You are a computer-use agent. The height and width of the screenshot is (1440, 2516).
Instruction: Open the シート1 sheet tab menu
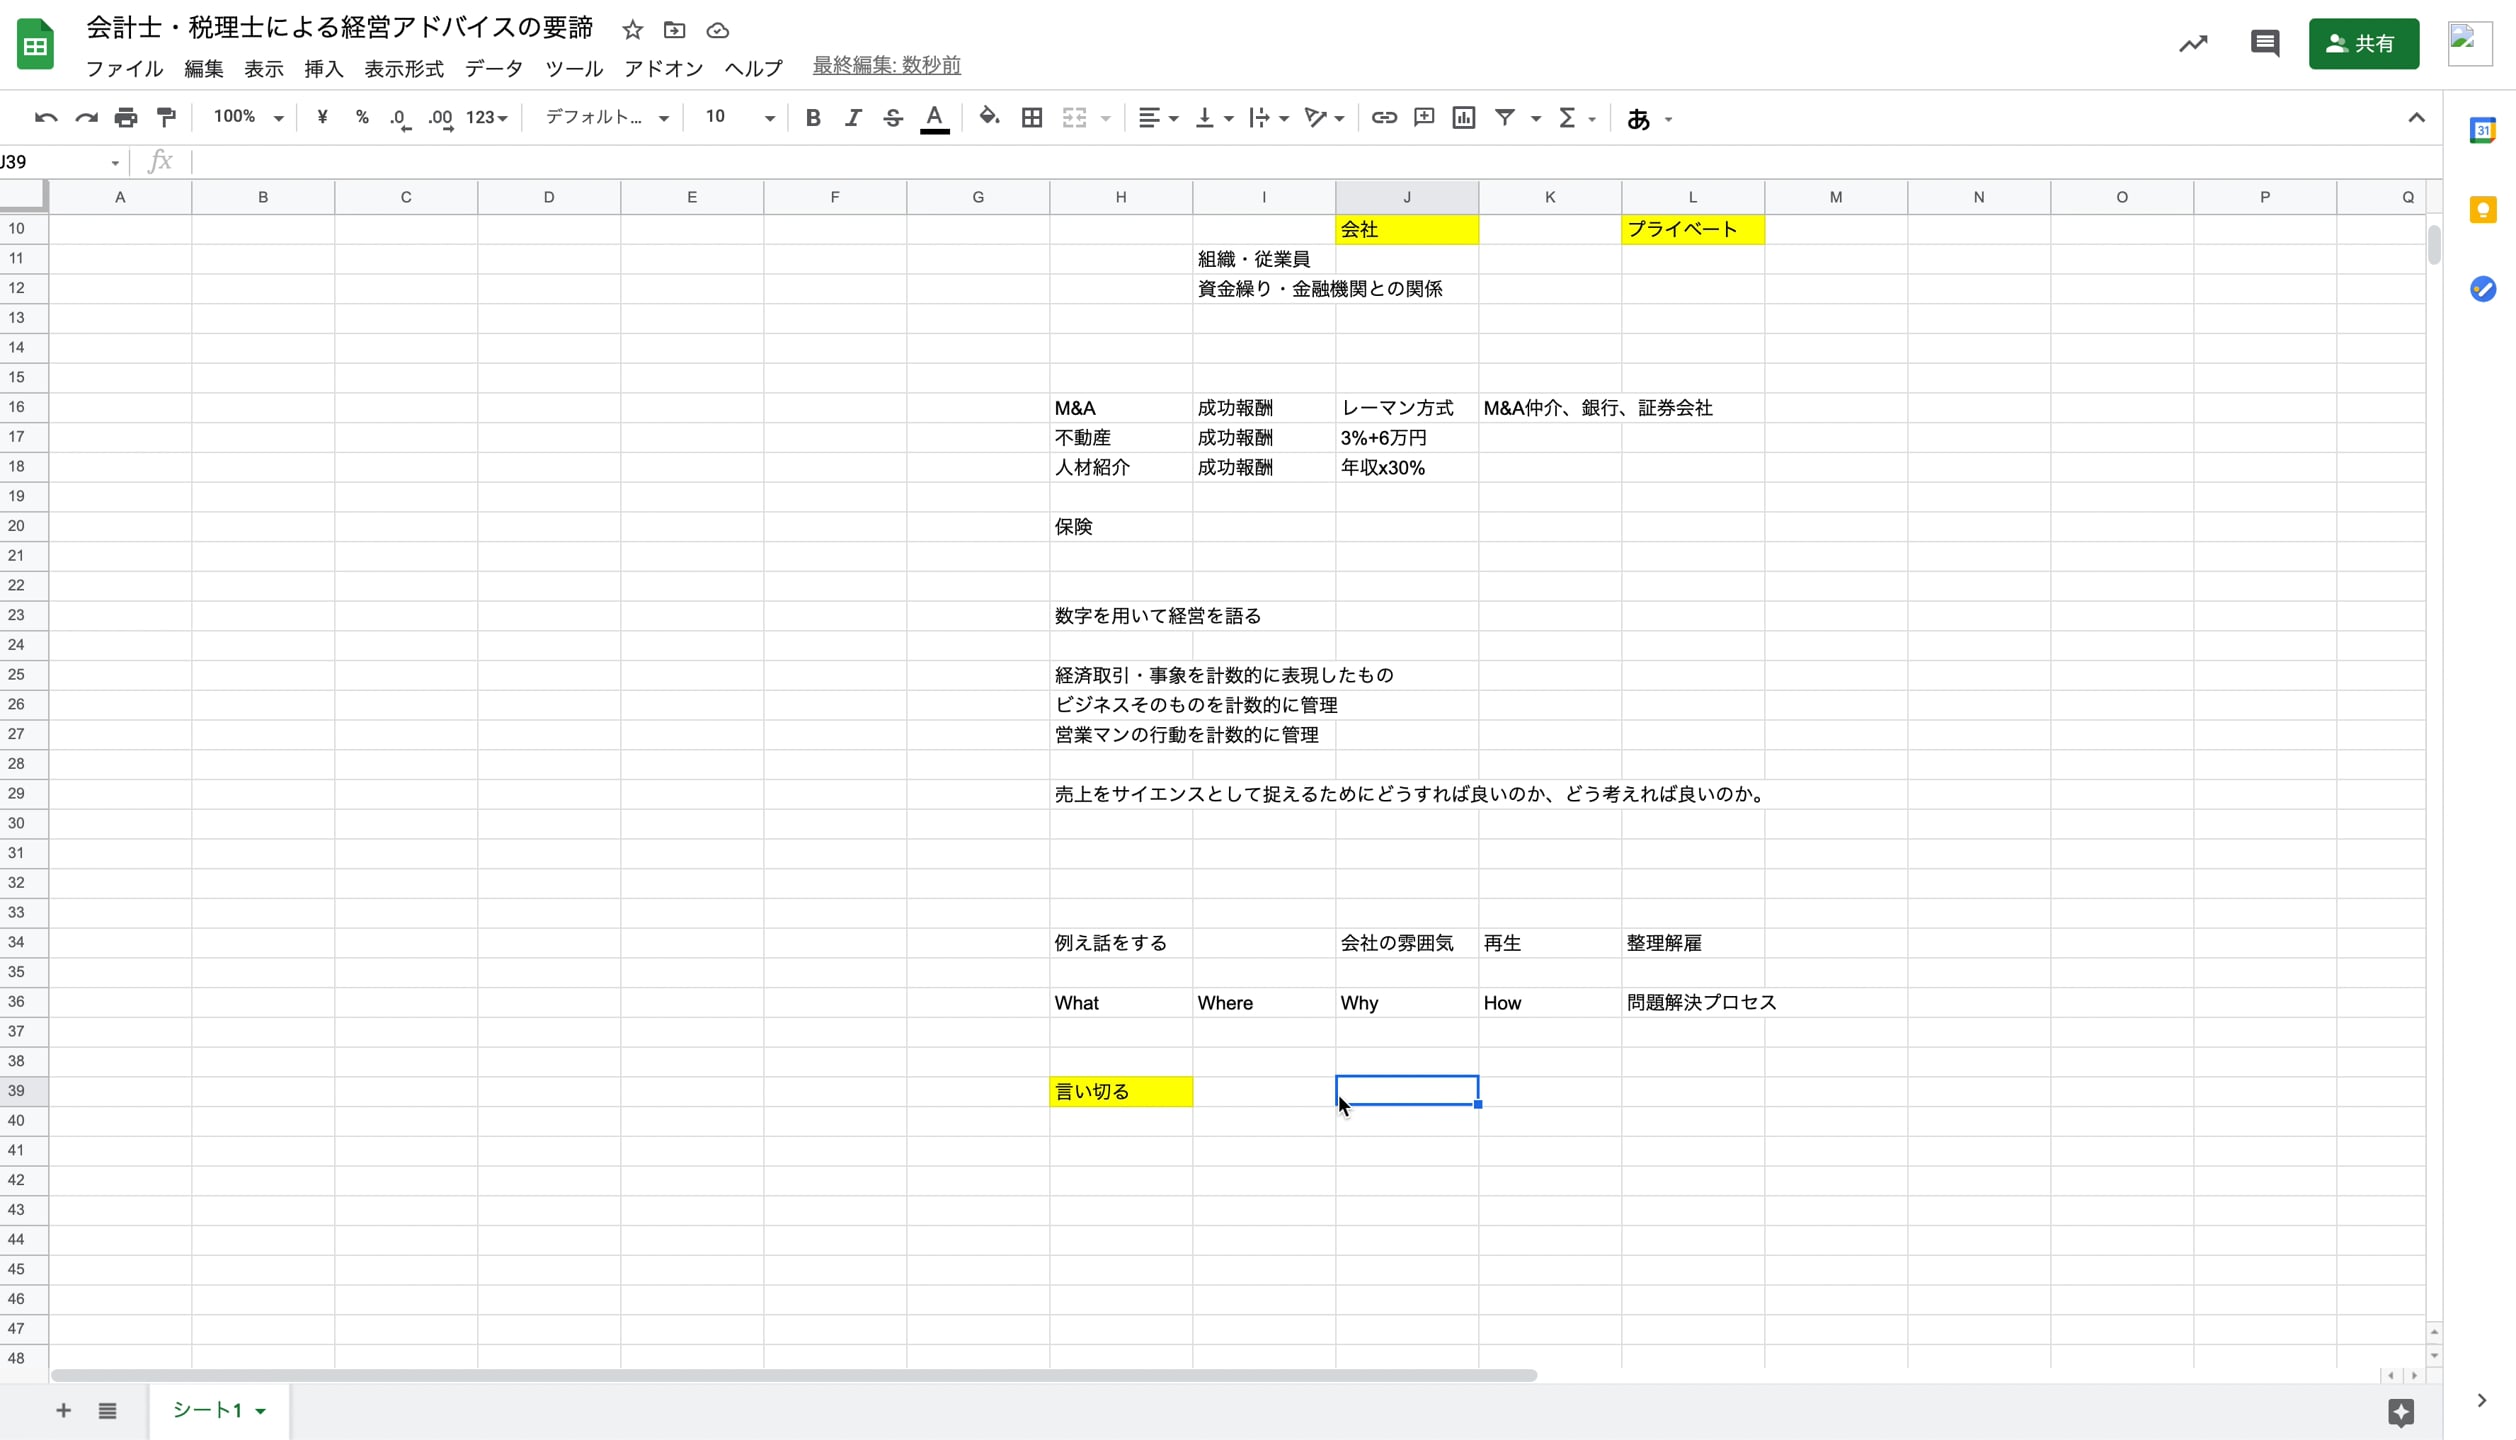pos(261,1410)
